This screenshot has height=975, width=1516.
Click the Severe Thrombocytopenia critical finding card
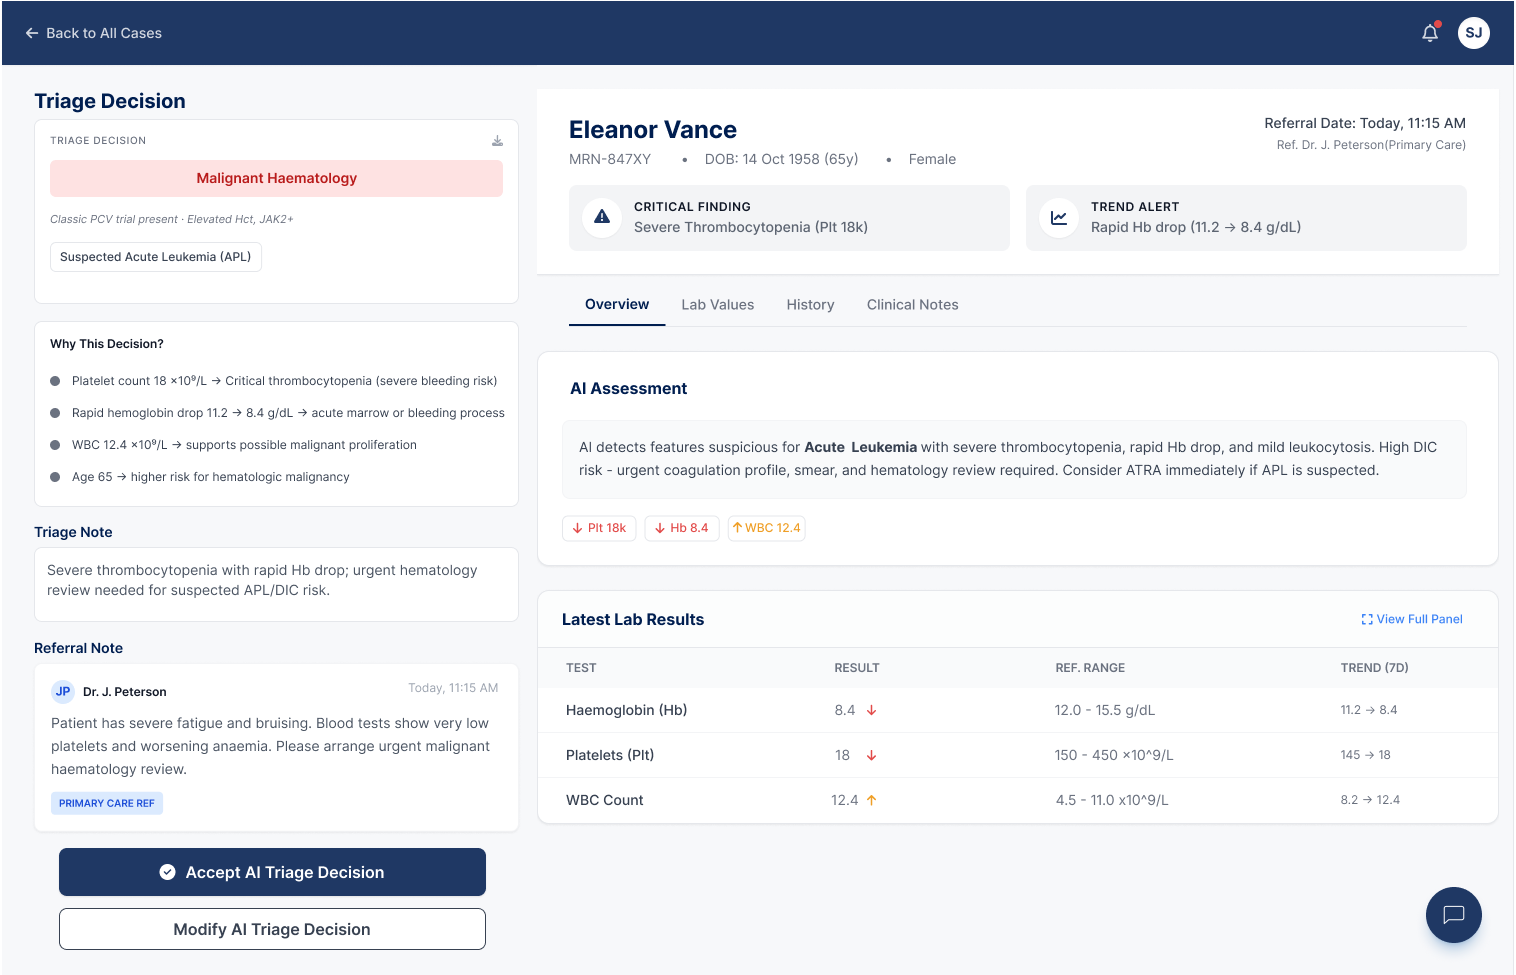[789, 217]
